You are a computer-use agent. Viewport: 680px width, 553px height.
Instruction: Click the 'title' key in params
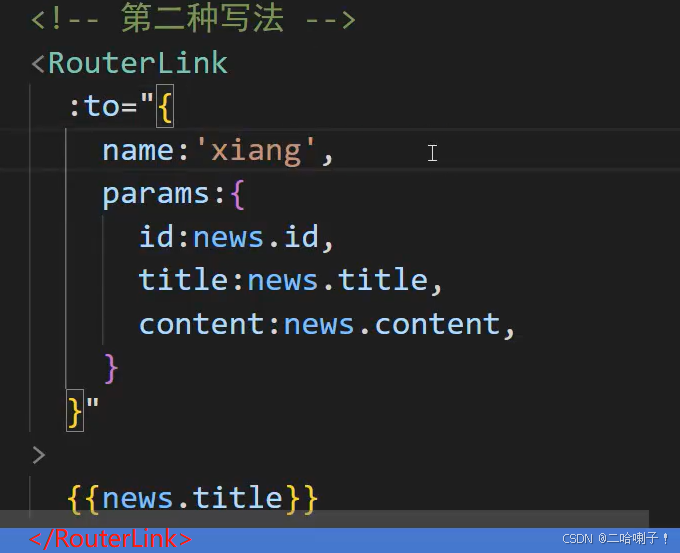[x=183, y=280]
